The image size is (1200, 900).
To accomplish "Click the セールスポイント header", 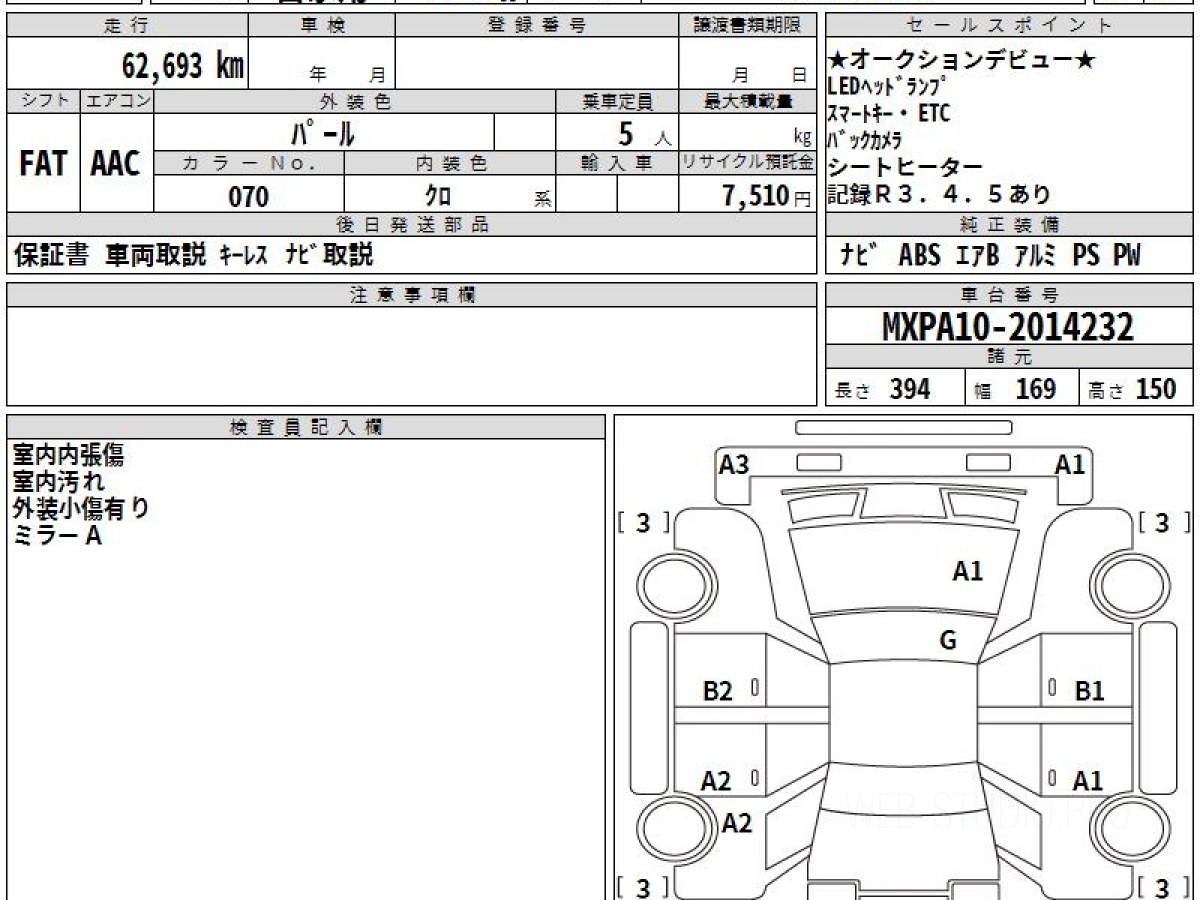I will coord(1009,26).
